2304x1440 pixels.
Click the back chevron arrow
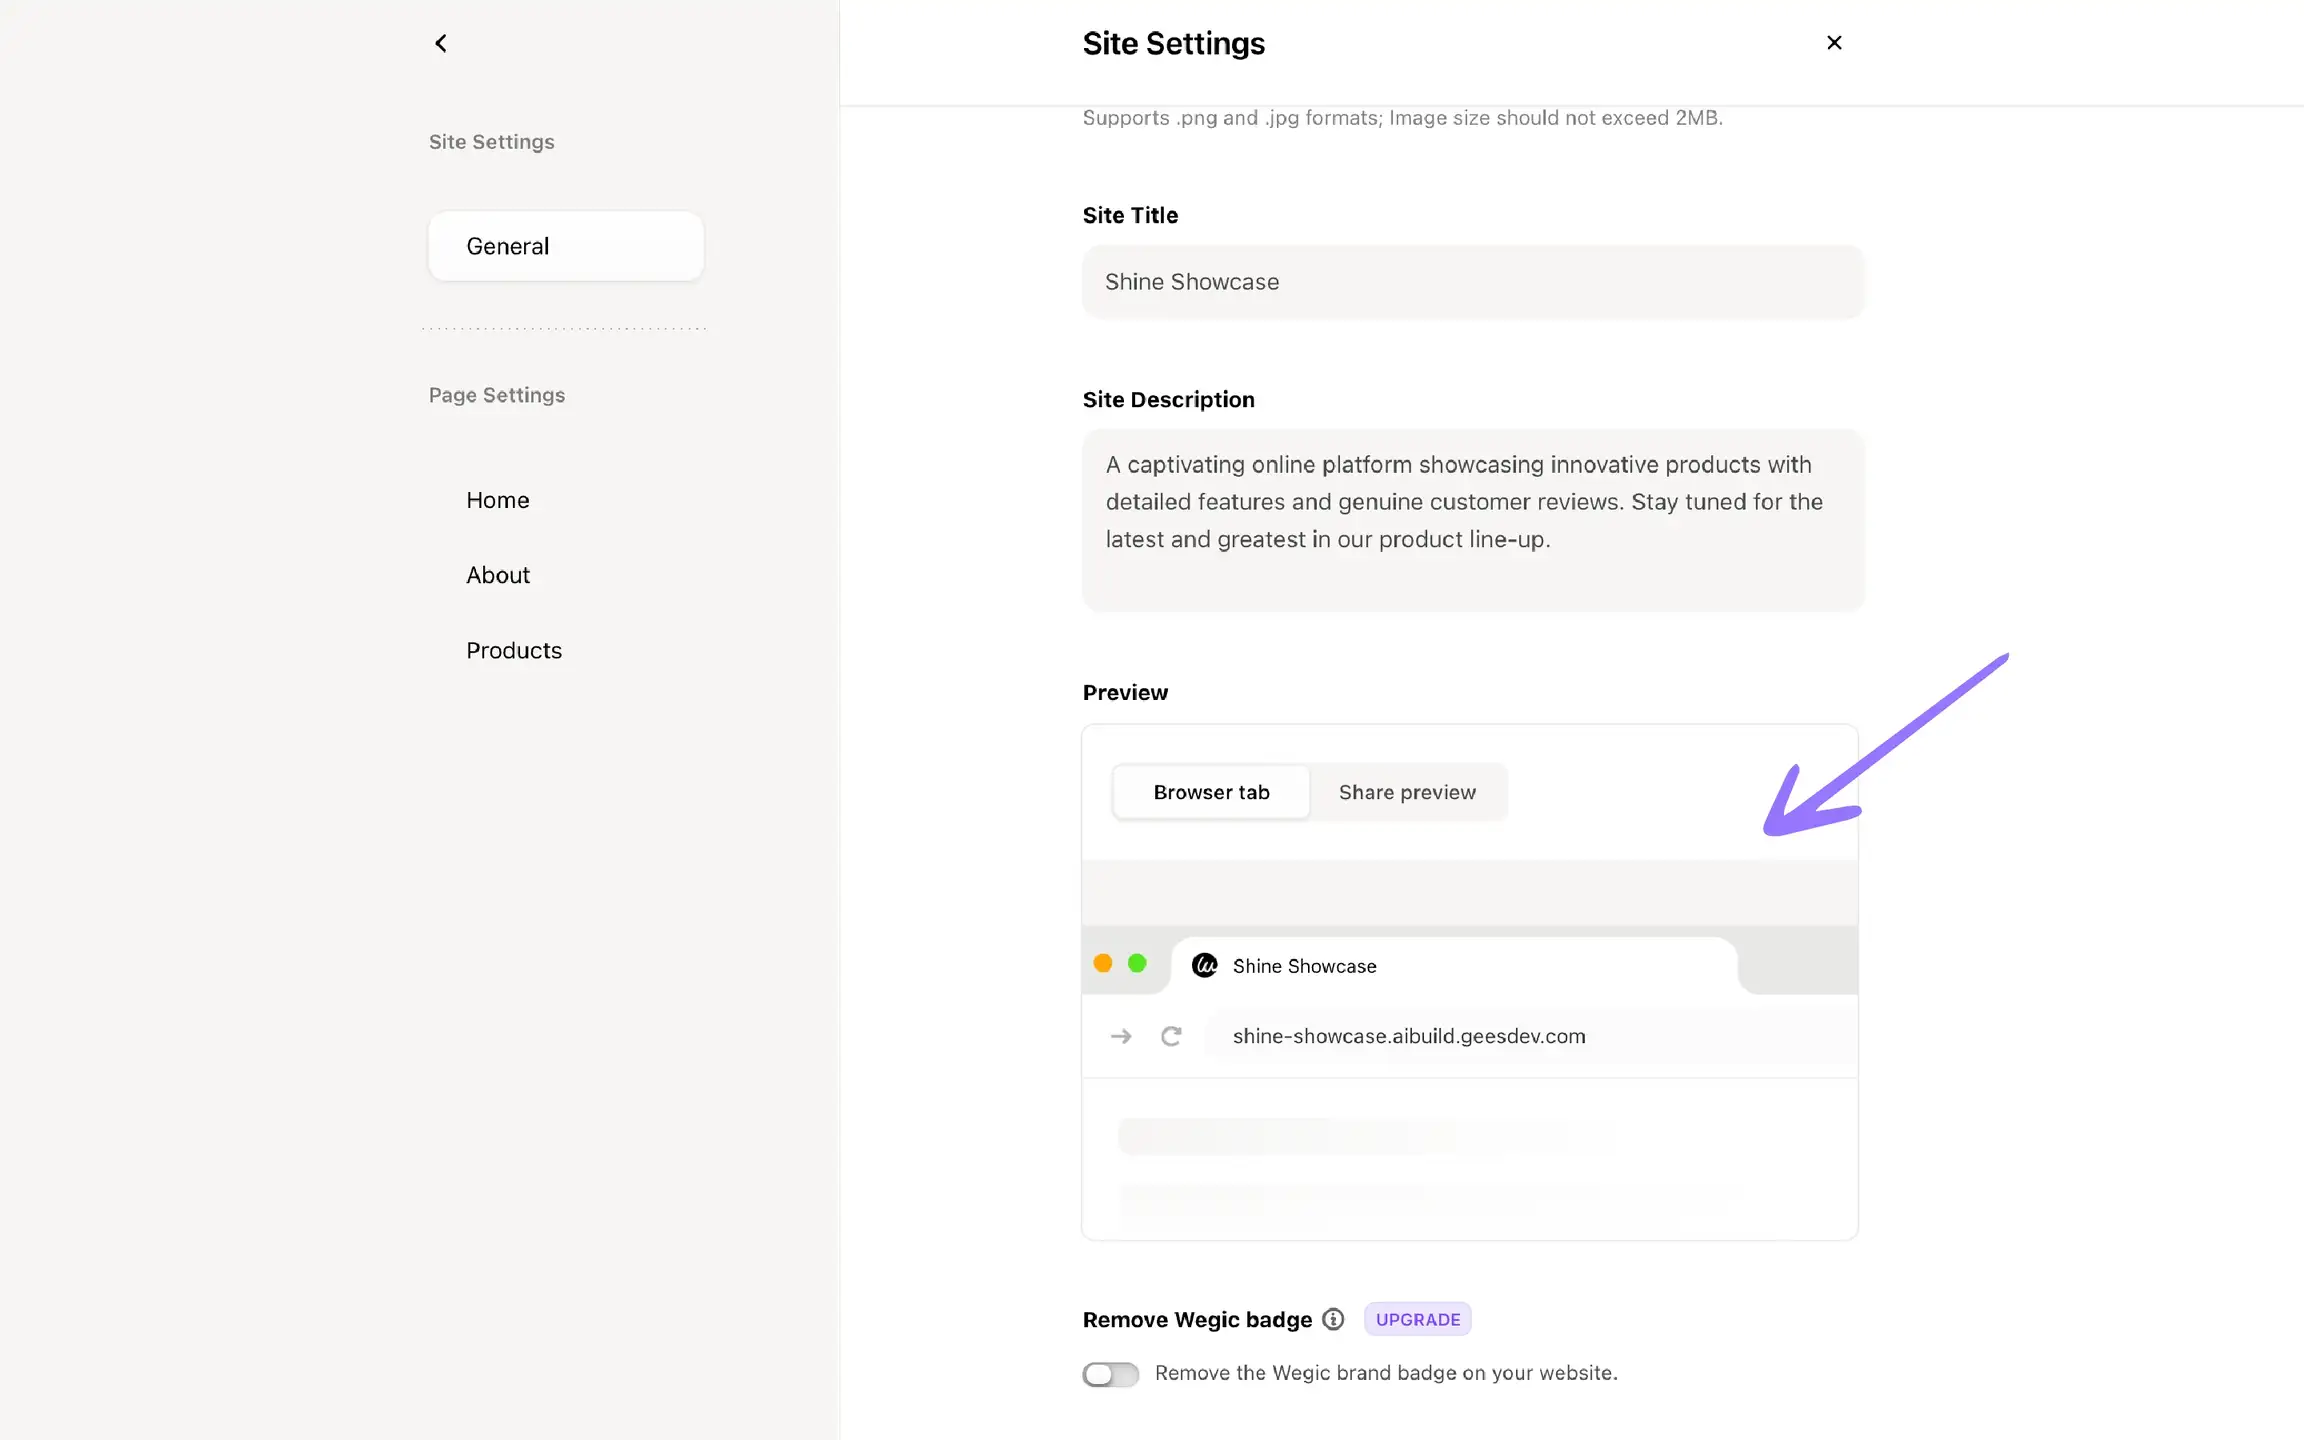pyautogui.click(x=441, y=43)
